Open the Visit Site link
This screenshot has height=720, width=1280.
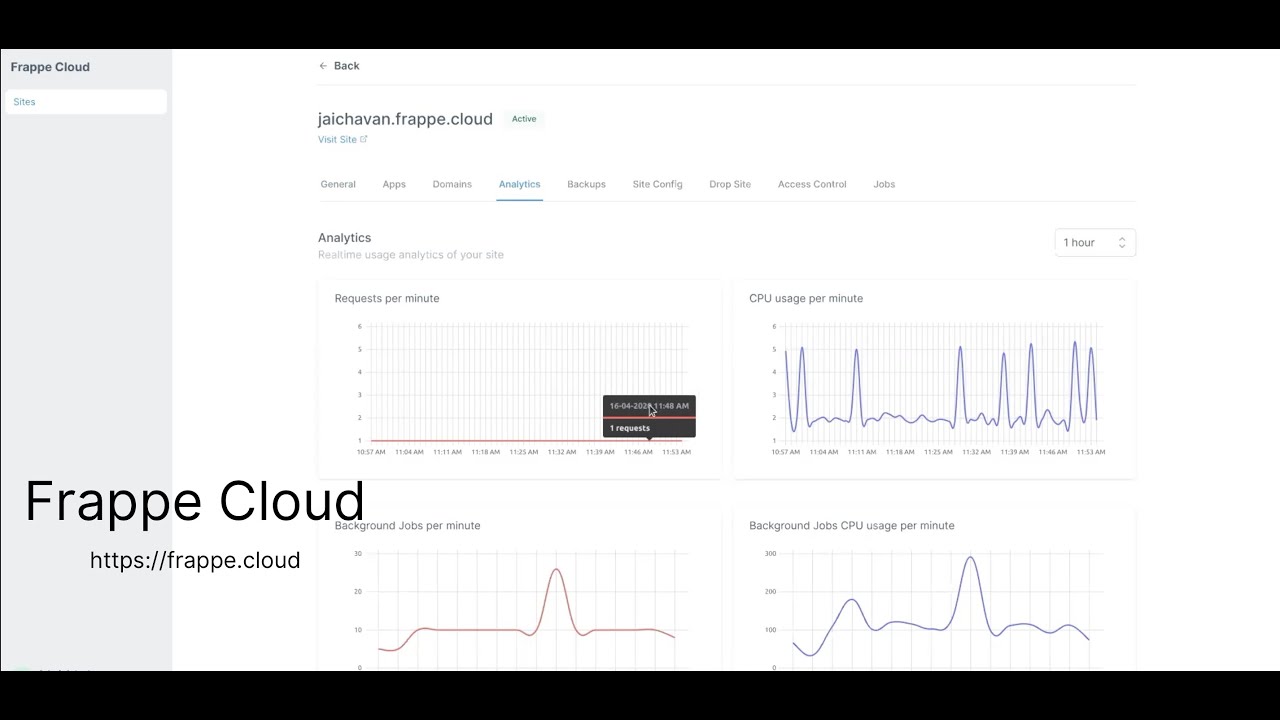click(x=337, y=140)
